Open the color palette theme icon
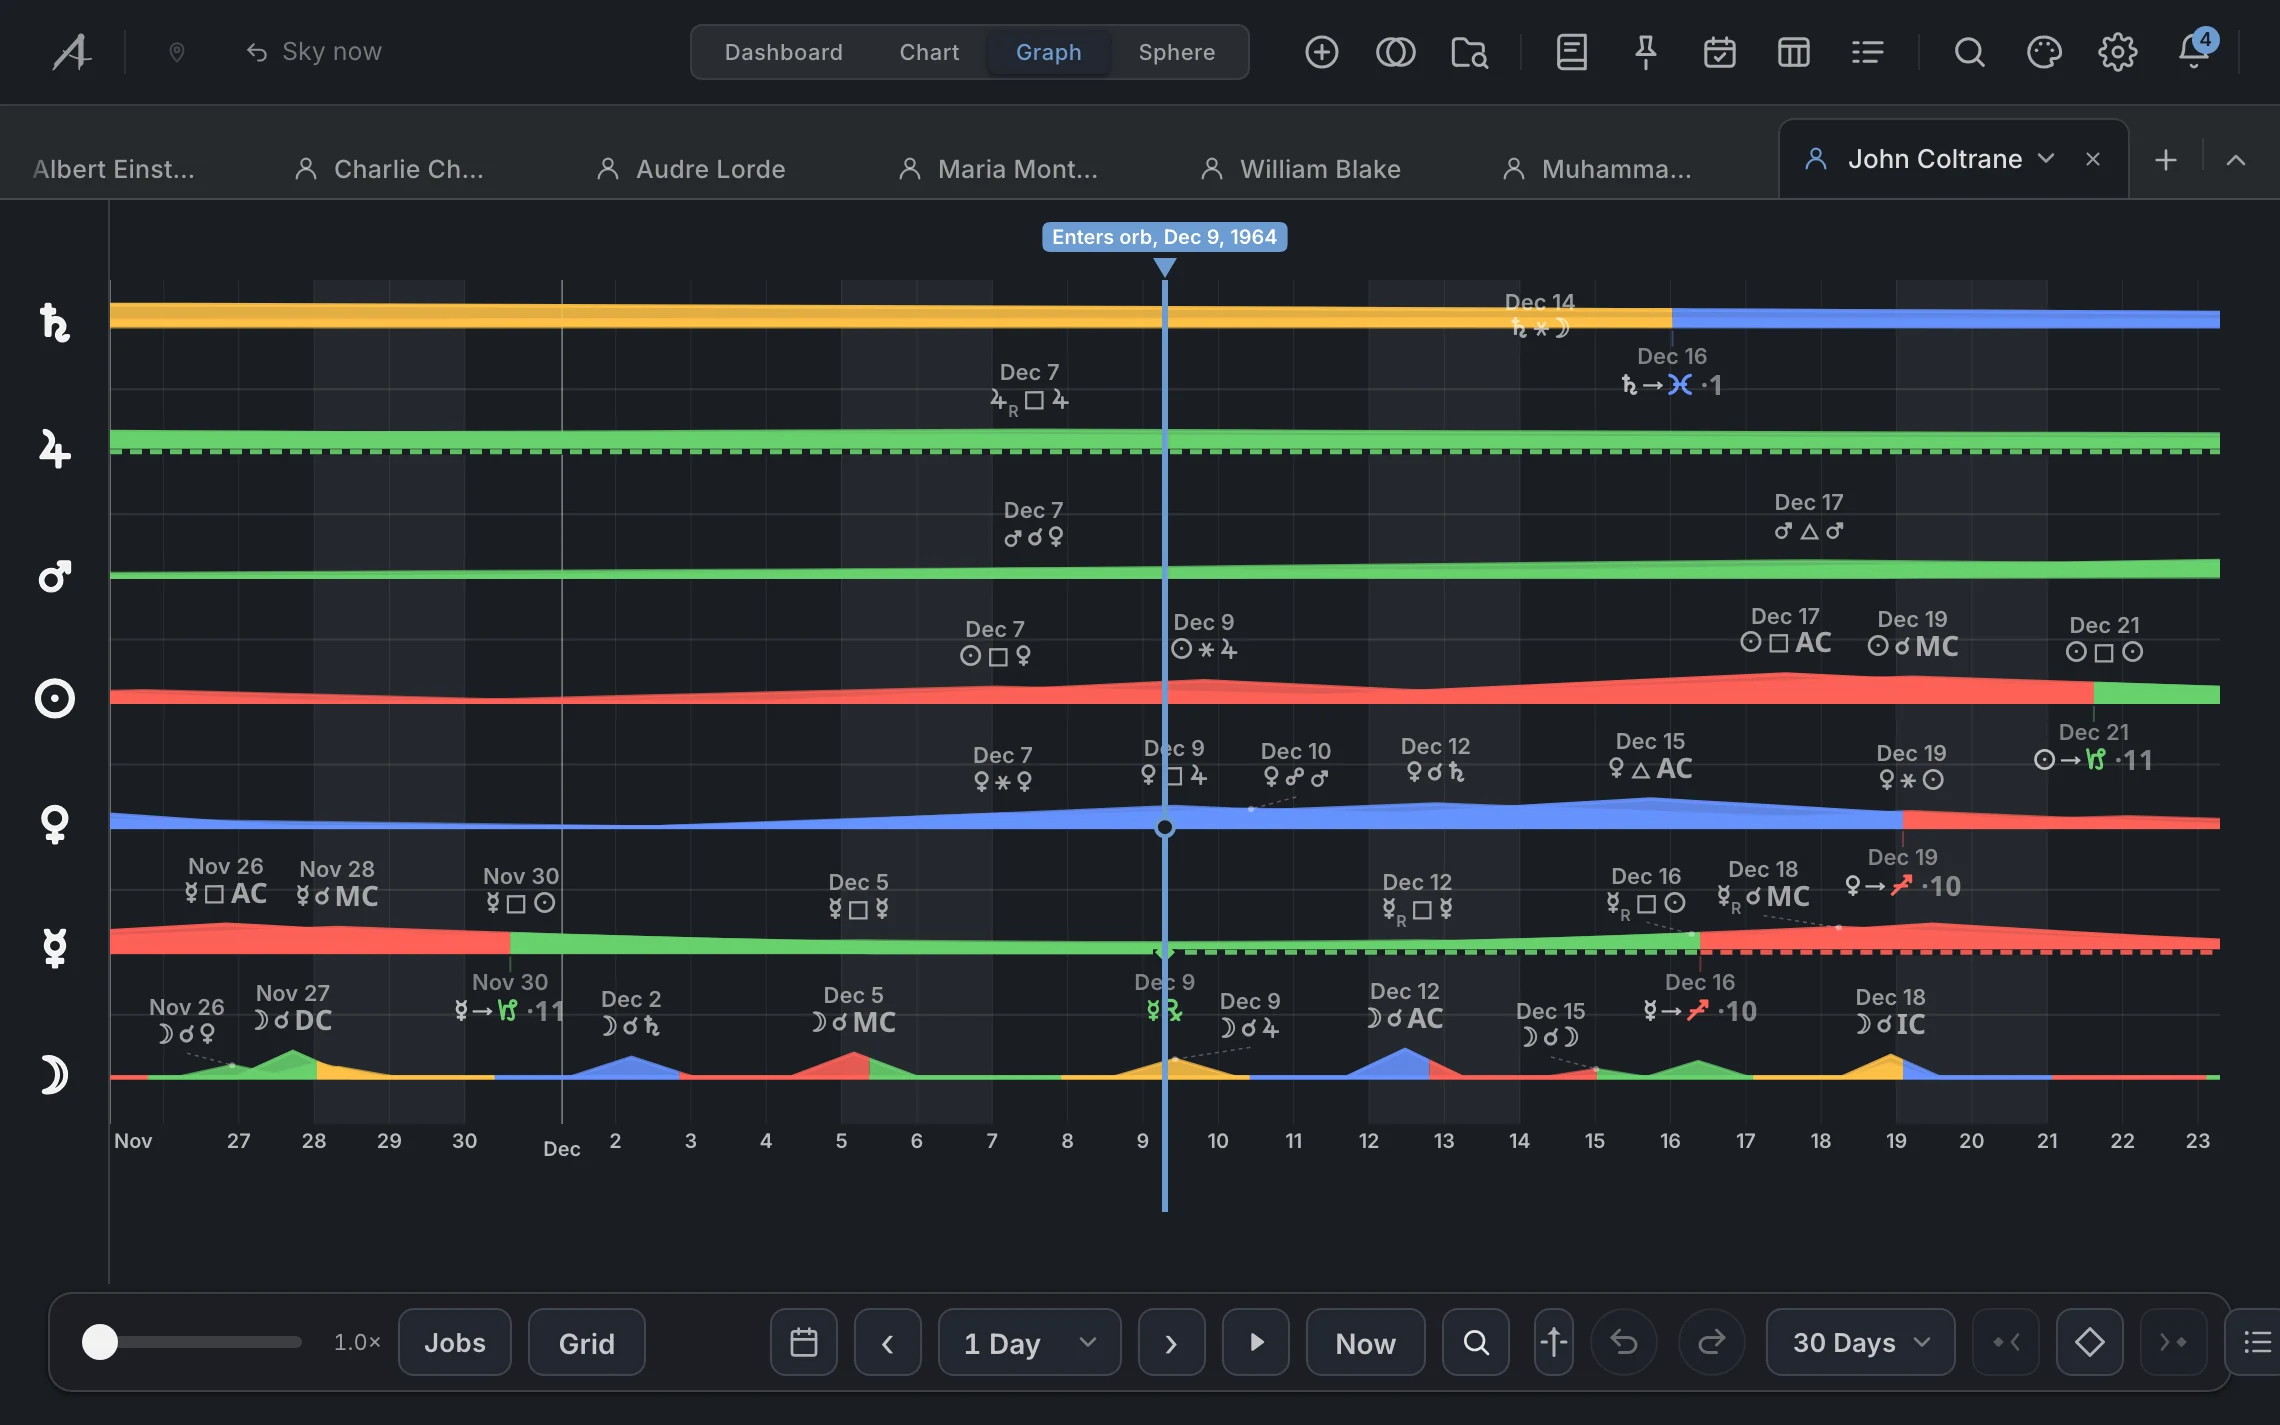Viewport: 2280px width, 1425px height. [2043, 52]
